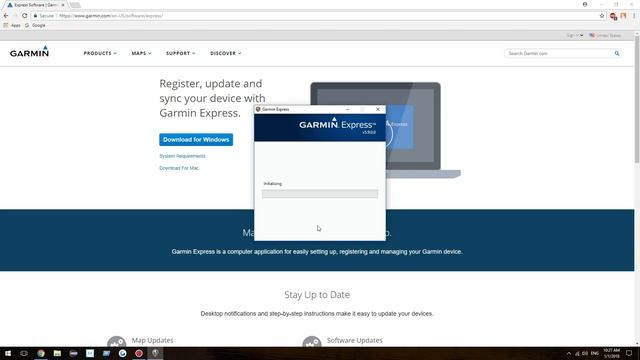
Task: Minimize the Garmin Express installer window
Action: tap(348, 109)
